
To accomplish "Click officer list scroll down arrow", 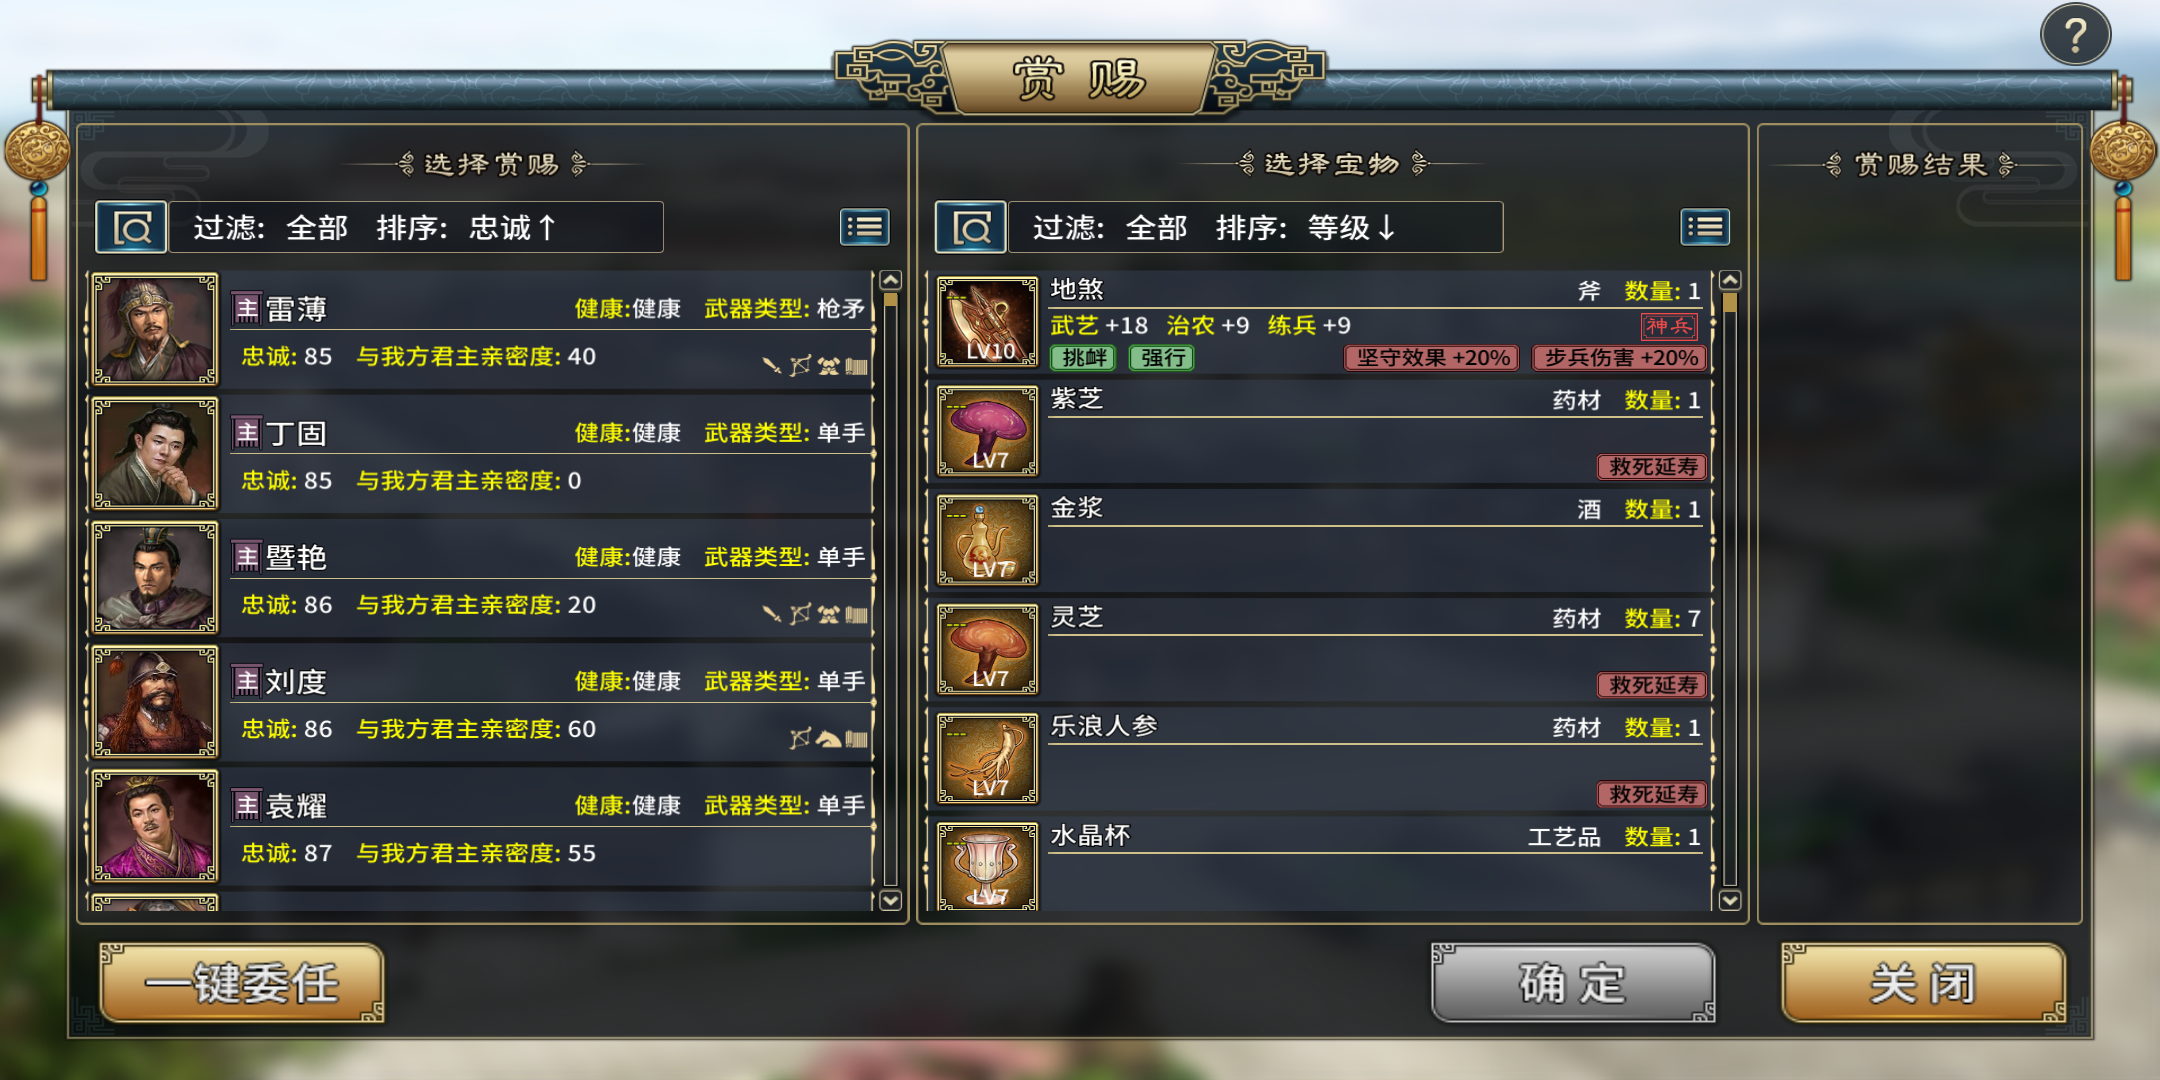I will (x=890, y=900).
